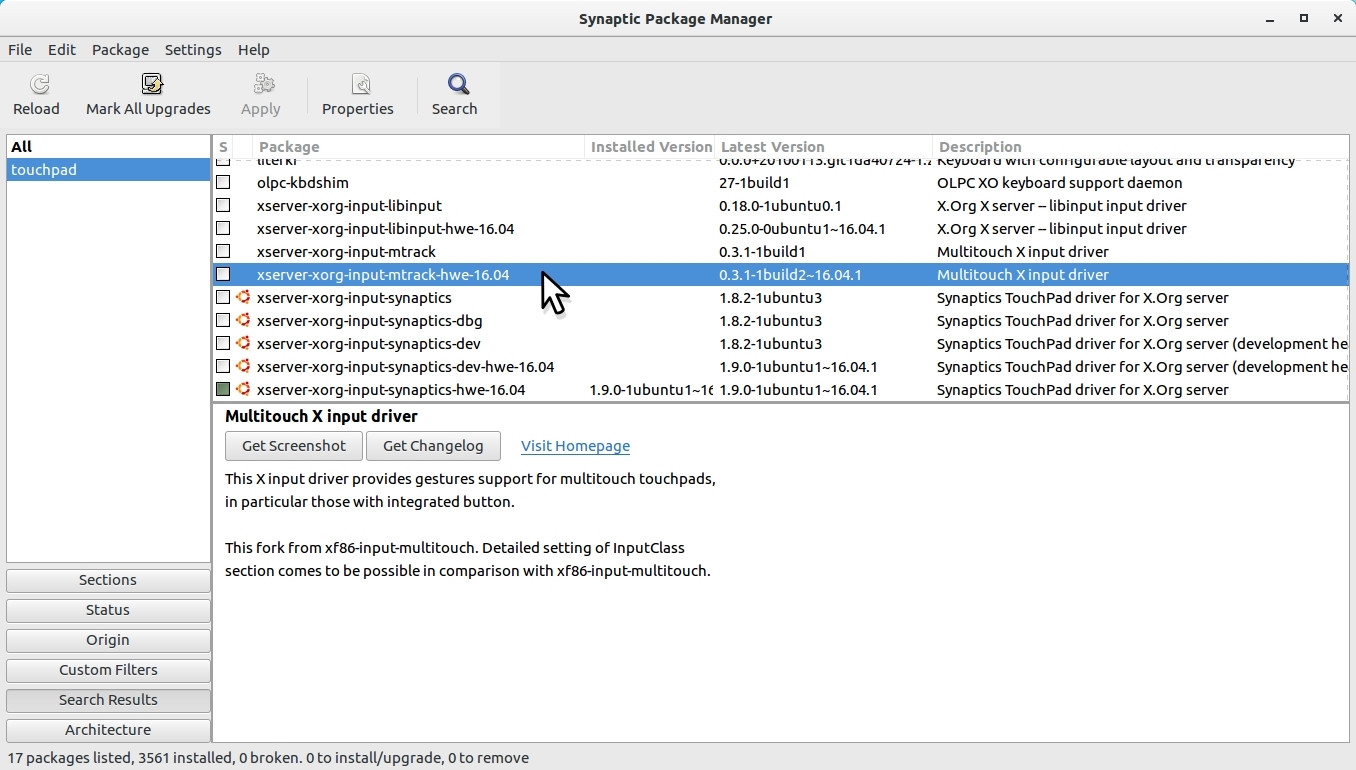Click Ubuntu logo beside xserver-xorg-input-synaptics-dbg
The height and width of the screenshot is (770, 1356).
coord(242,321)
